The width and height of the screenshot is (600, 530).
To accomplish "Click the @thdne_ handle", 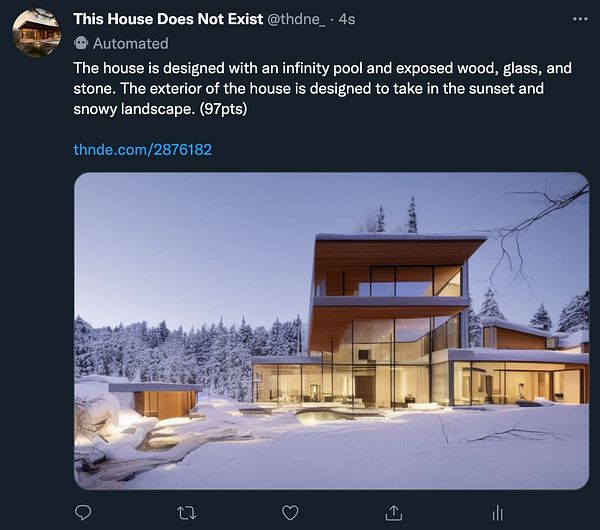I will click(x=296, y=19).
